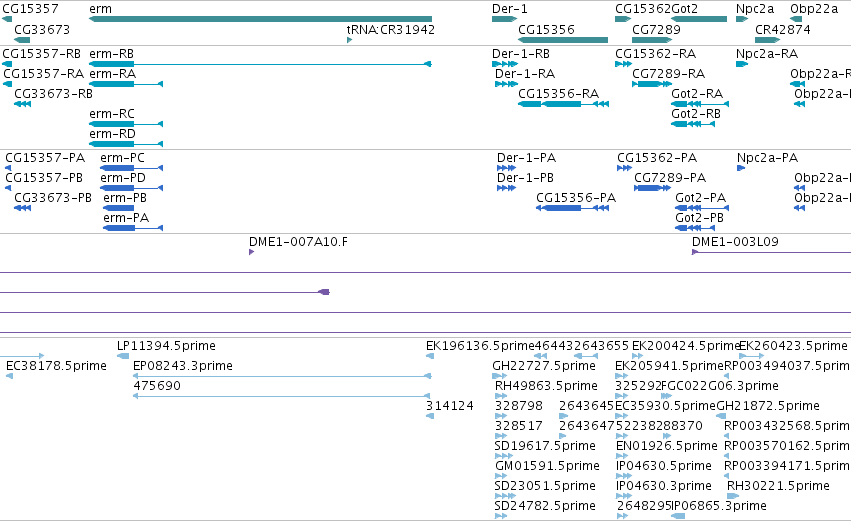Click protein CG33673-PB
851x521 pixels.
coord(53,198)
